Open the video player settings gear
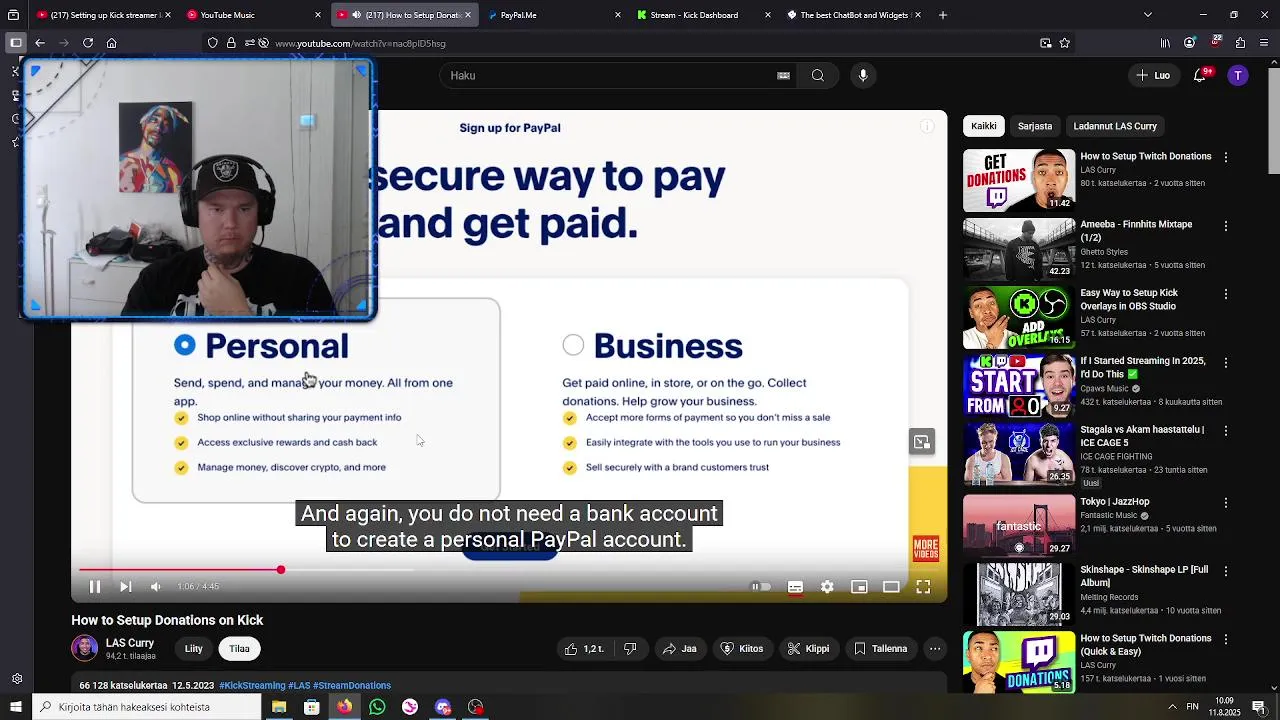 click(x=827, y=587)
